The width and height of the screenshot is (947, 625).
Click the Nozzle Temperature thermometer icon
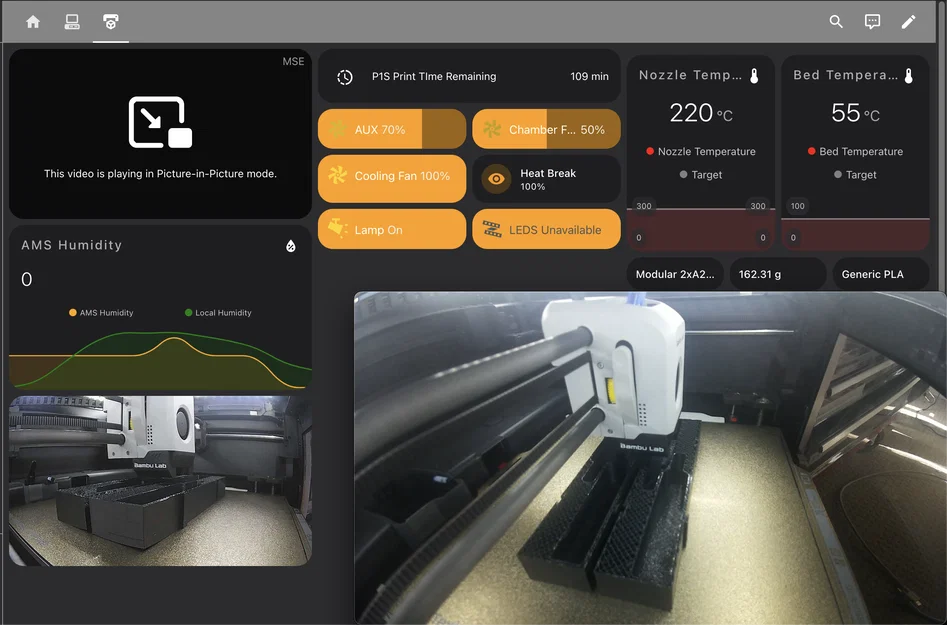click(x=754, y=75)
